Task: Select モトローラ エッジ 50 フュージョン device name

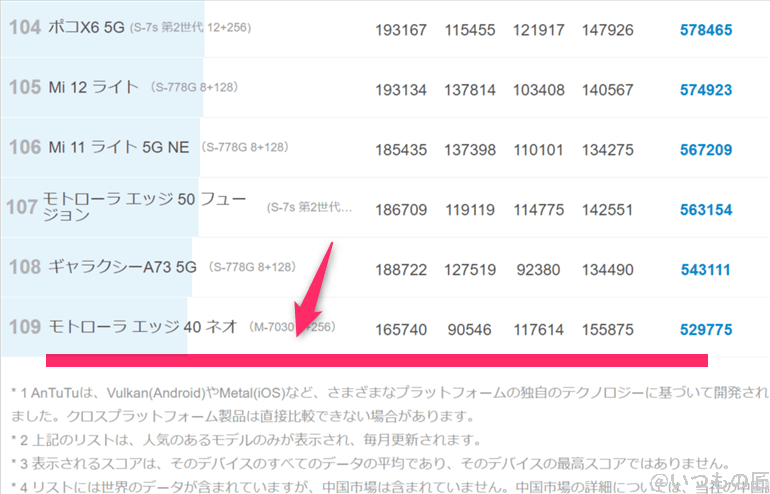Action: tap(144, 207)
